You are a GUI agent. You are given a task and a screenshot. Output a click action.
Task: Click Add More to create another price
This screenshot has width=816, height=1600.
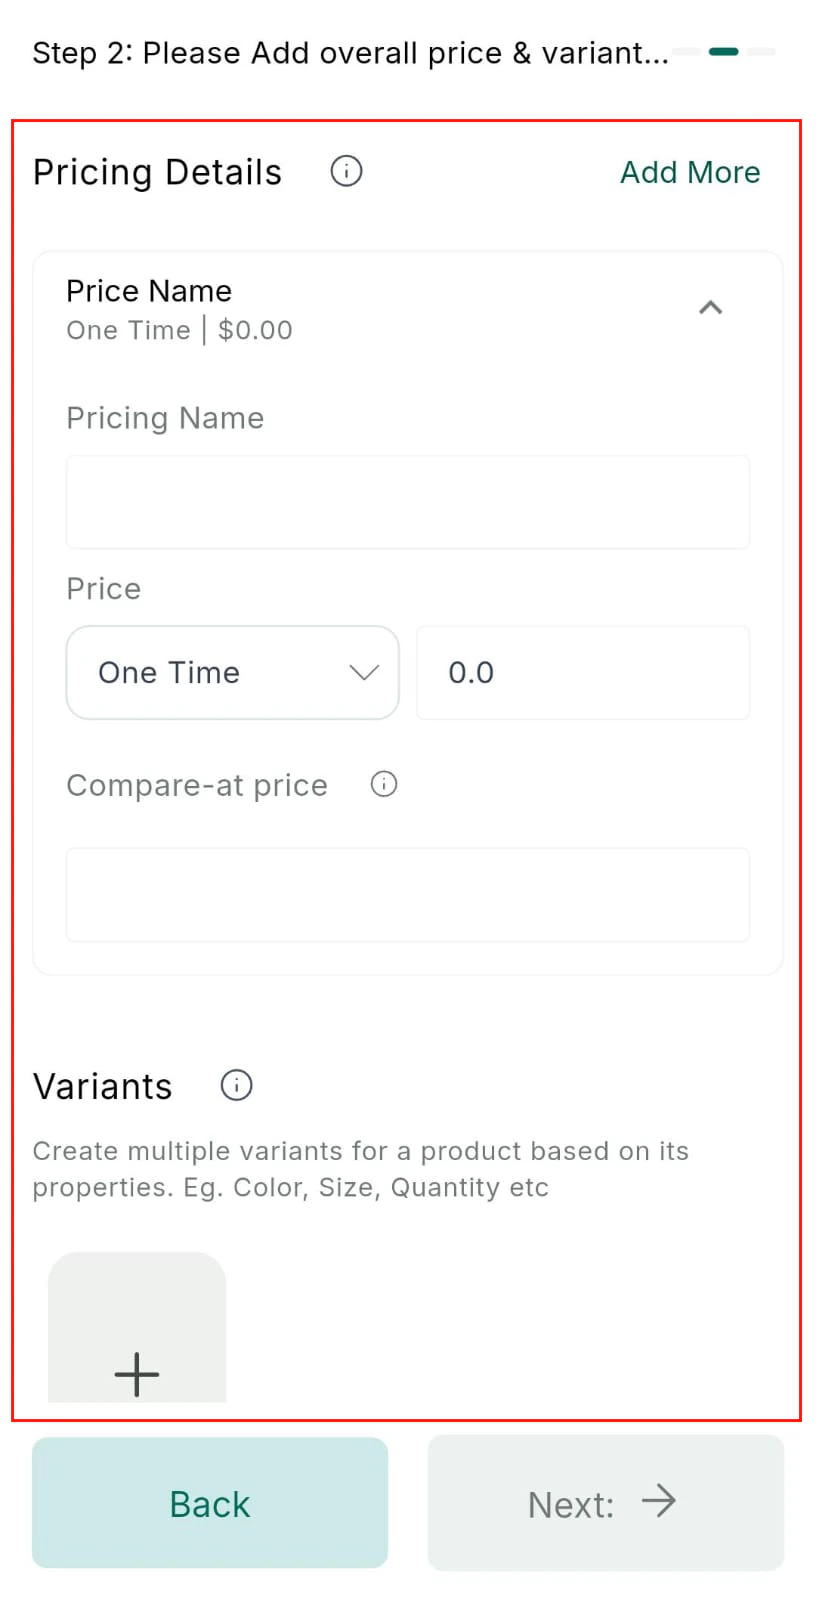690,172
